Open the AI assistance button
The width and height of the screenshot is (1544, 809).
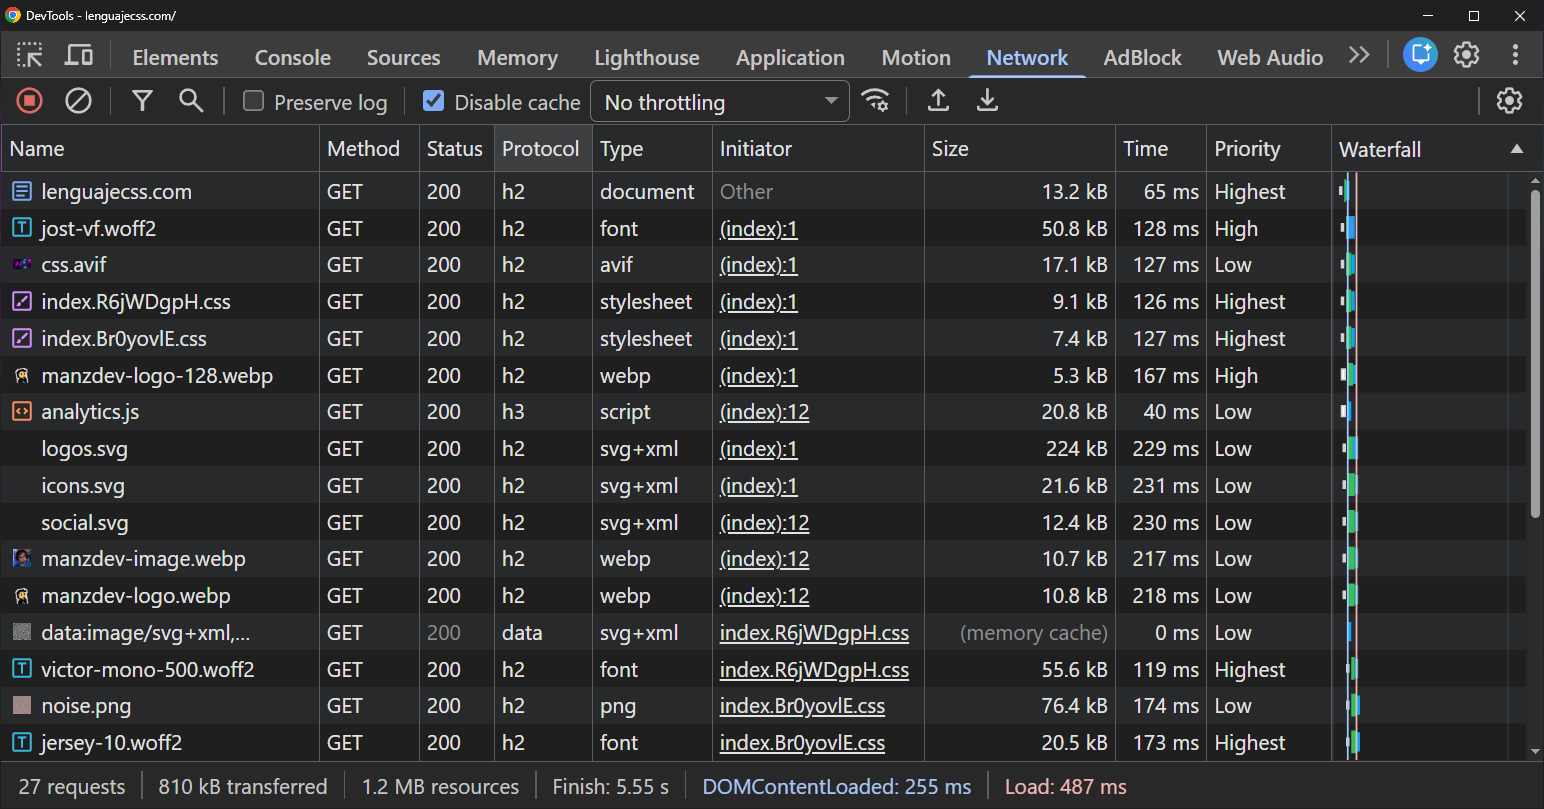pos(1420,55)
